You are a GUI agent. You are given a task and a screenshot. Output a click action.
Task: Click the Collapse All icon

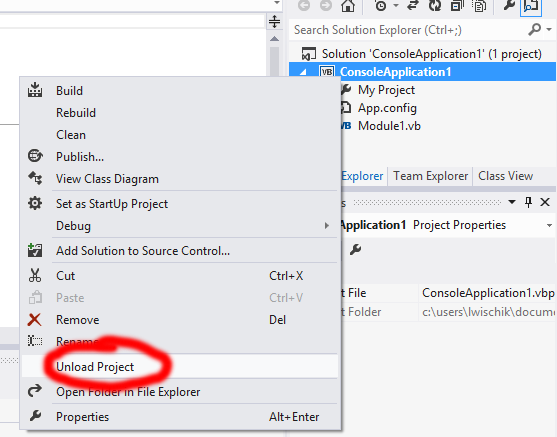coord(457,6)
